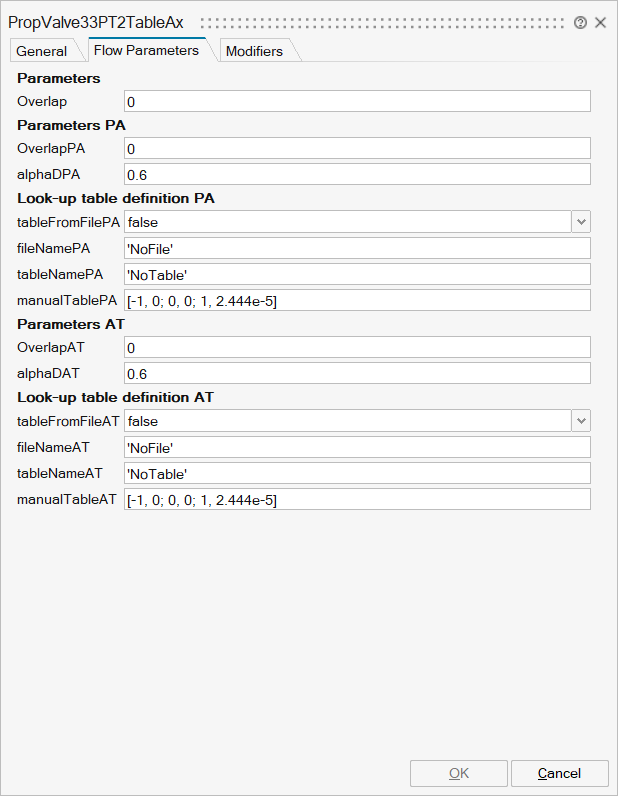Edit the alphaDAT value field

click(357, 373)
